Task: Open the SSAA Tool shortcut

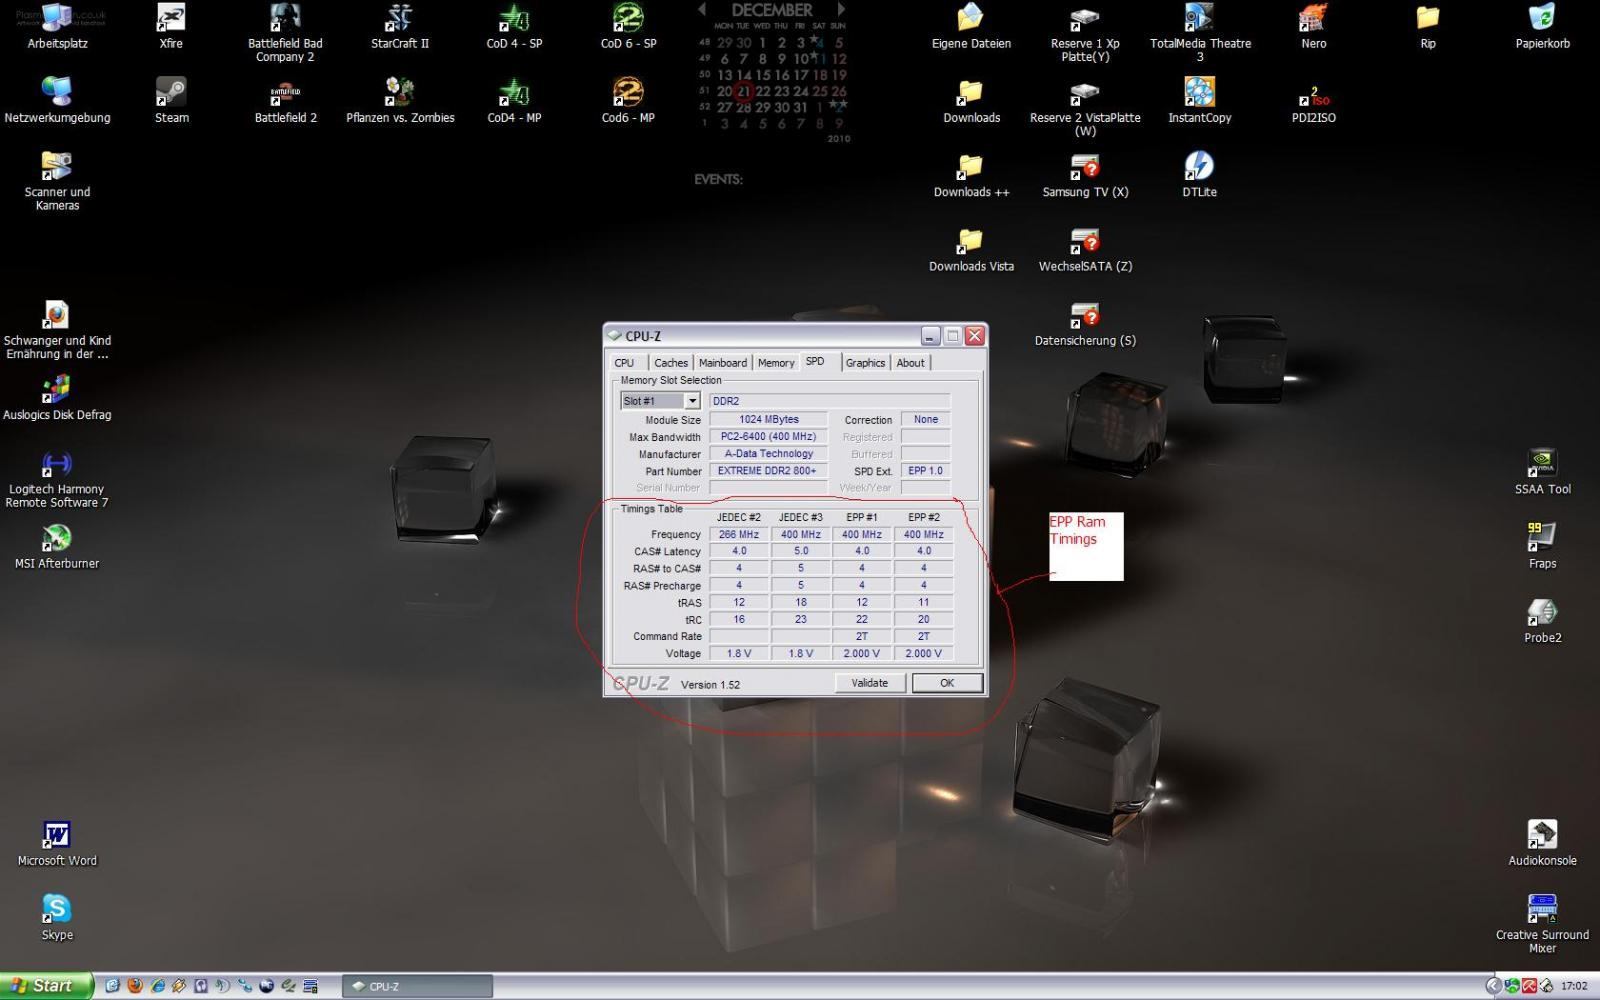Action: click(x=1542, y=472)
